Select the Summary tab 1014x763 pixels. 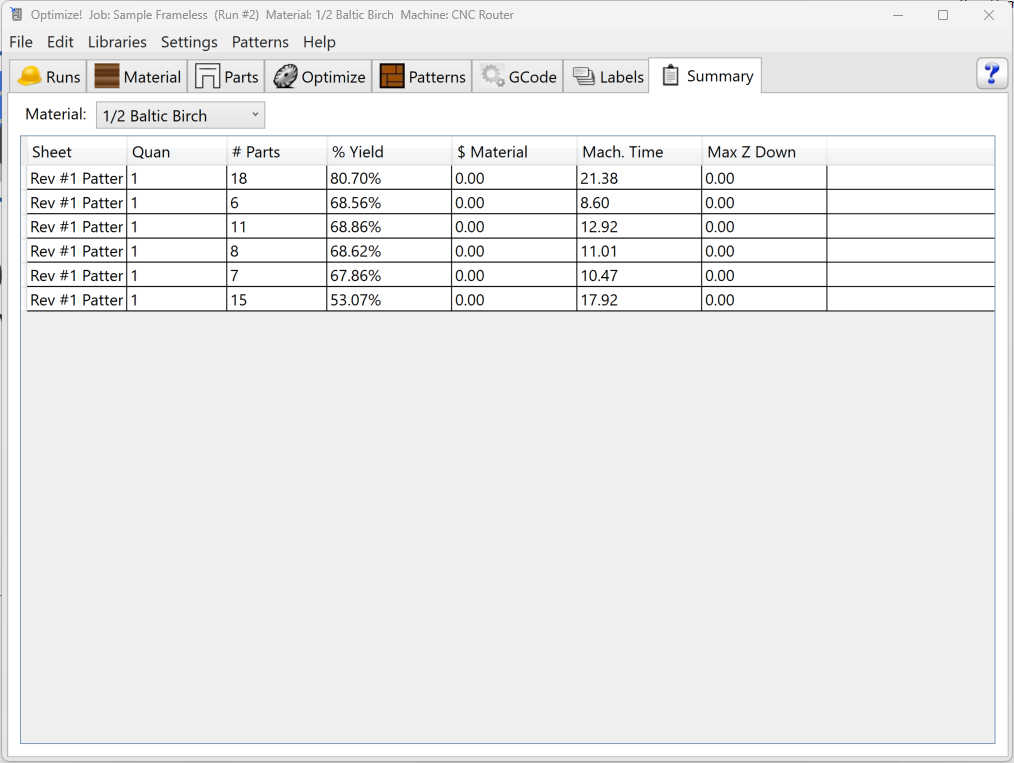pos(706,76)
